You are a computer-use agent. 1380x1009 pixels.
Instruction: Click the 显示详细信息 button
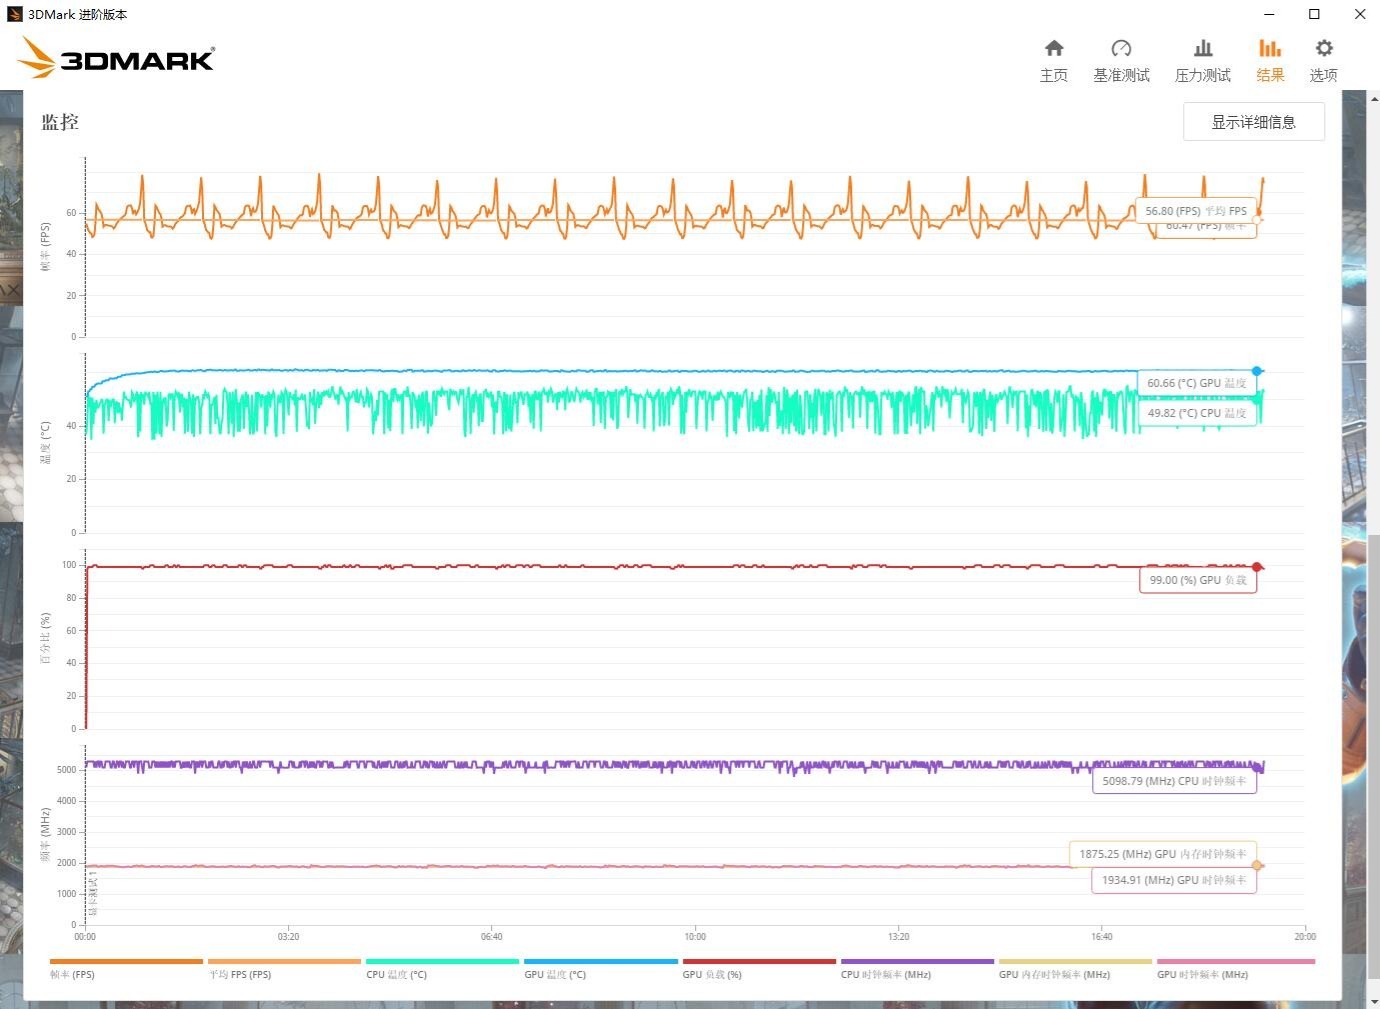tap(1253, 122)
